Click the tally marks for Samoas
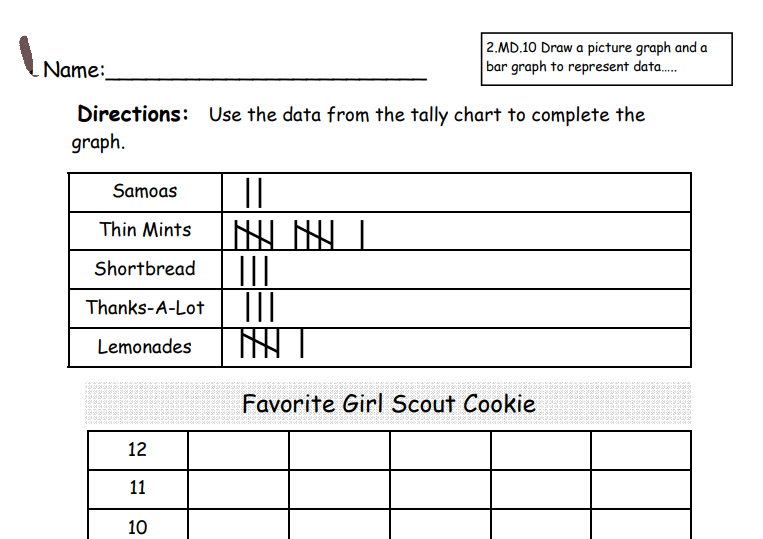Screen dimensions: 763x539 (x=254, y=193)
